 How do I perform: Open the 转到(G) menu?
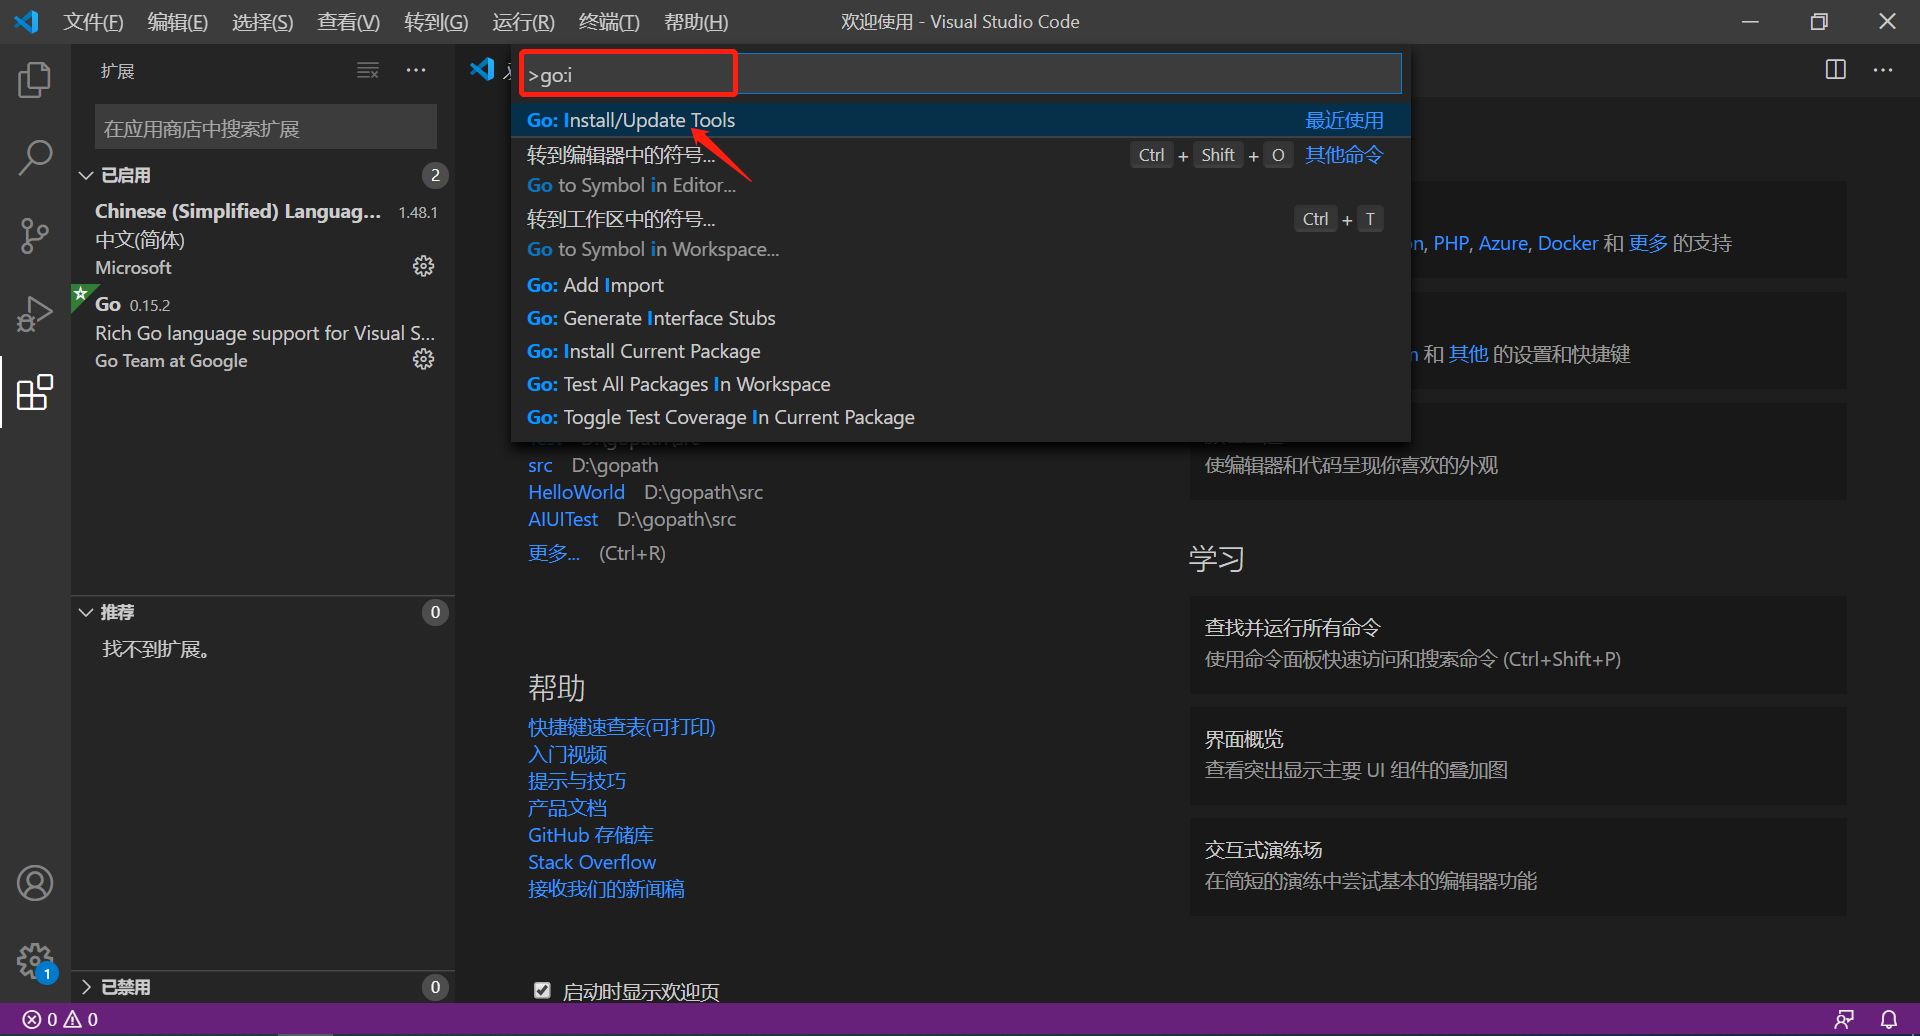click(436, 22)
